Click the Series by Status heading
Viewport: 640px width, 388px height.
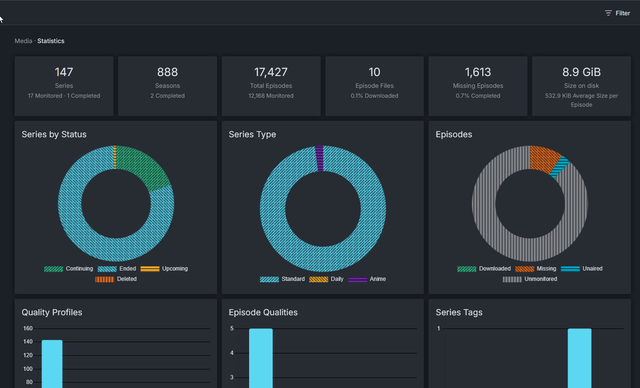54,134
